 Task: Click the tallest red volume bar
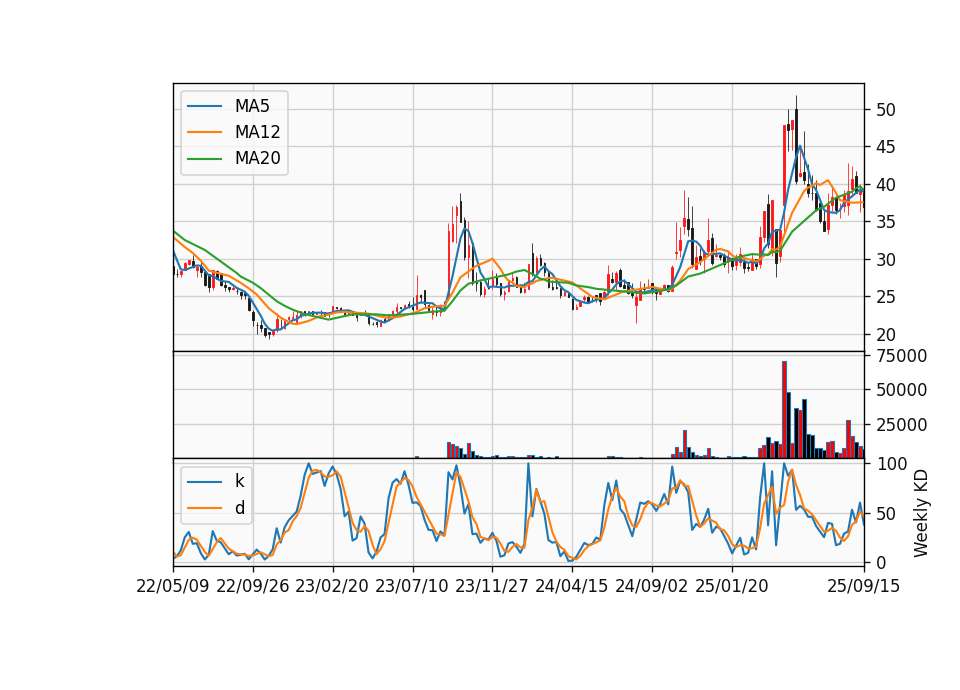click(784, 410)
